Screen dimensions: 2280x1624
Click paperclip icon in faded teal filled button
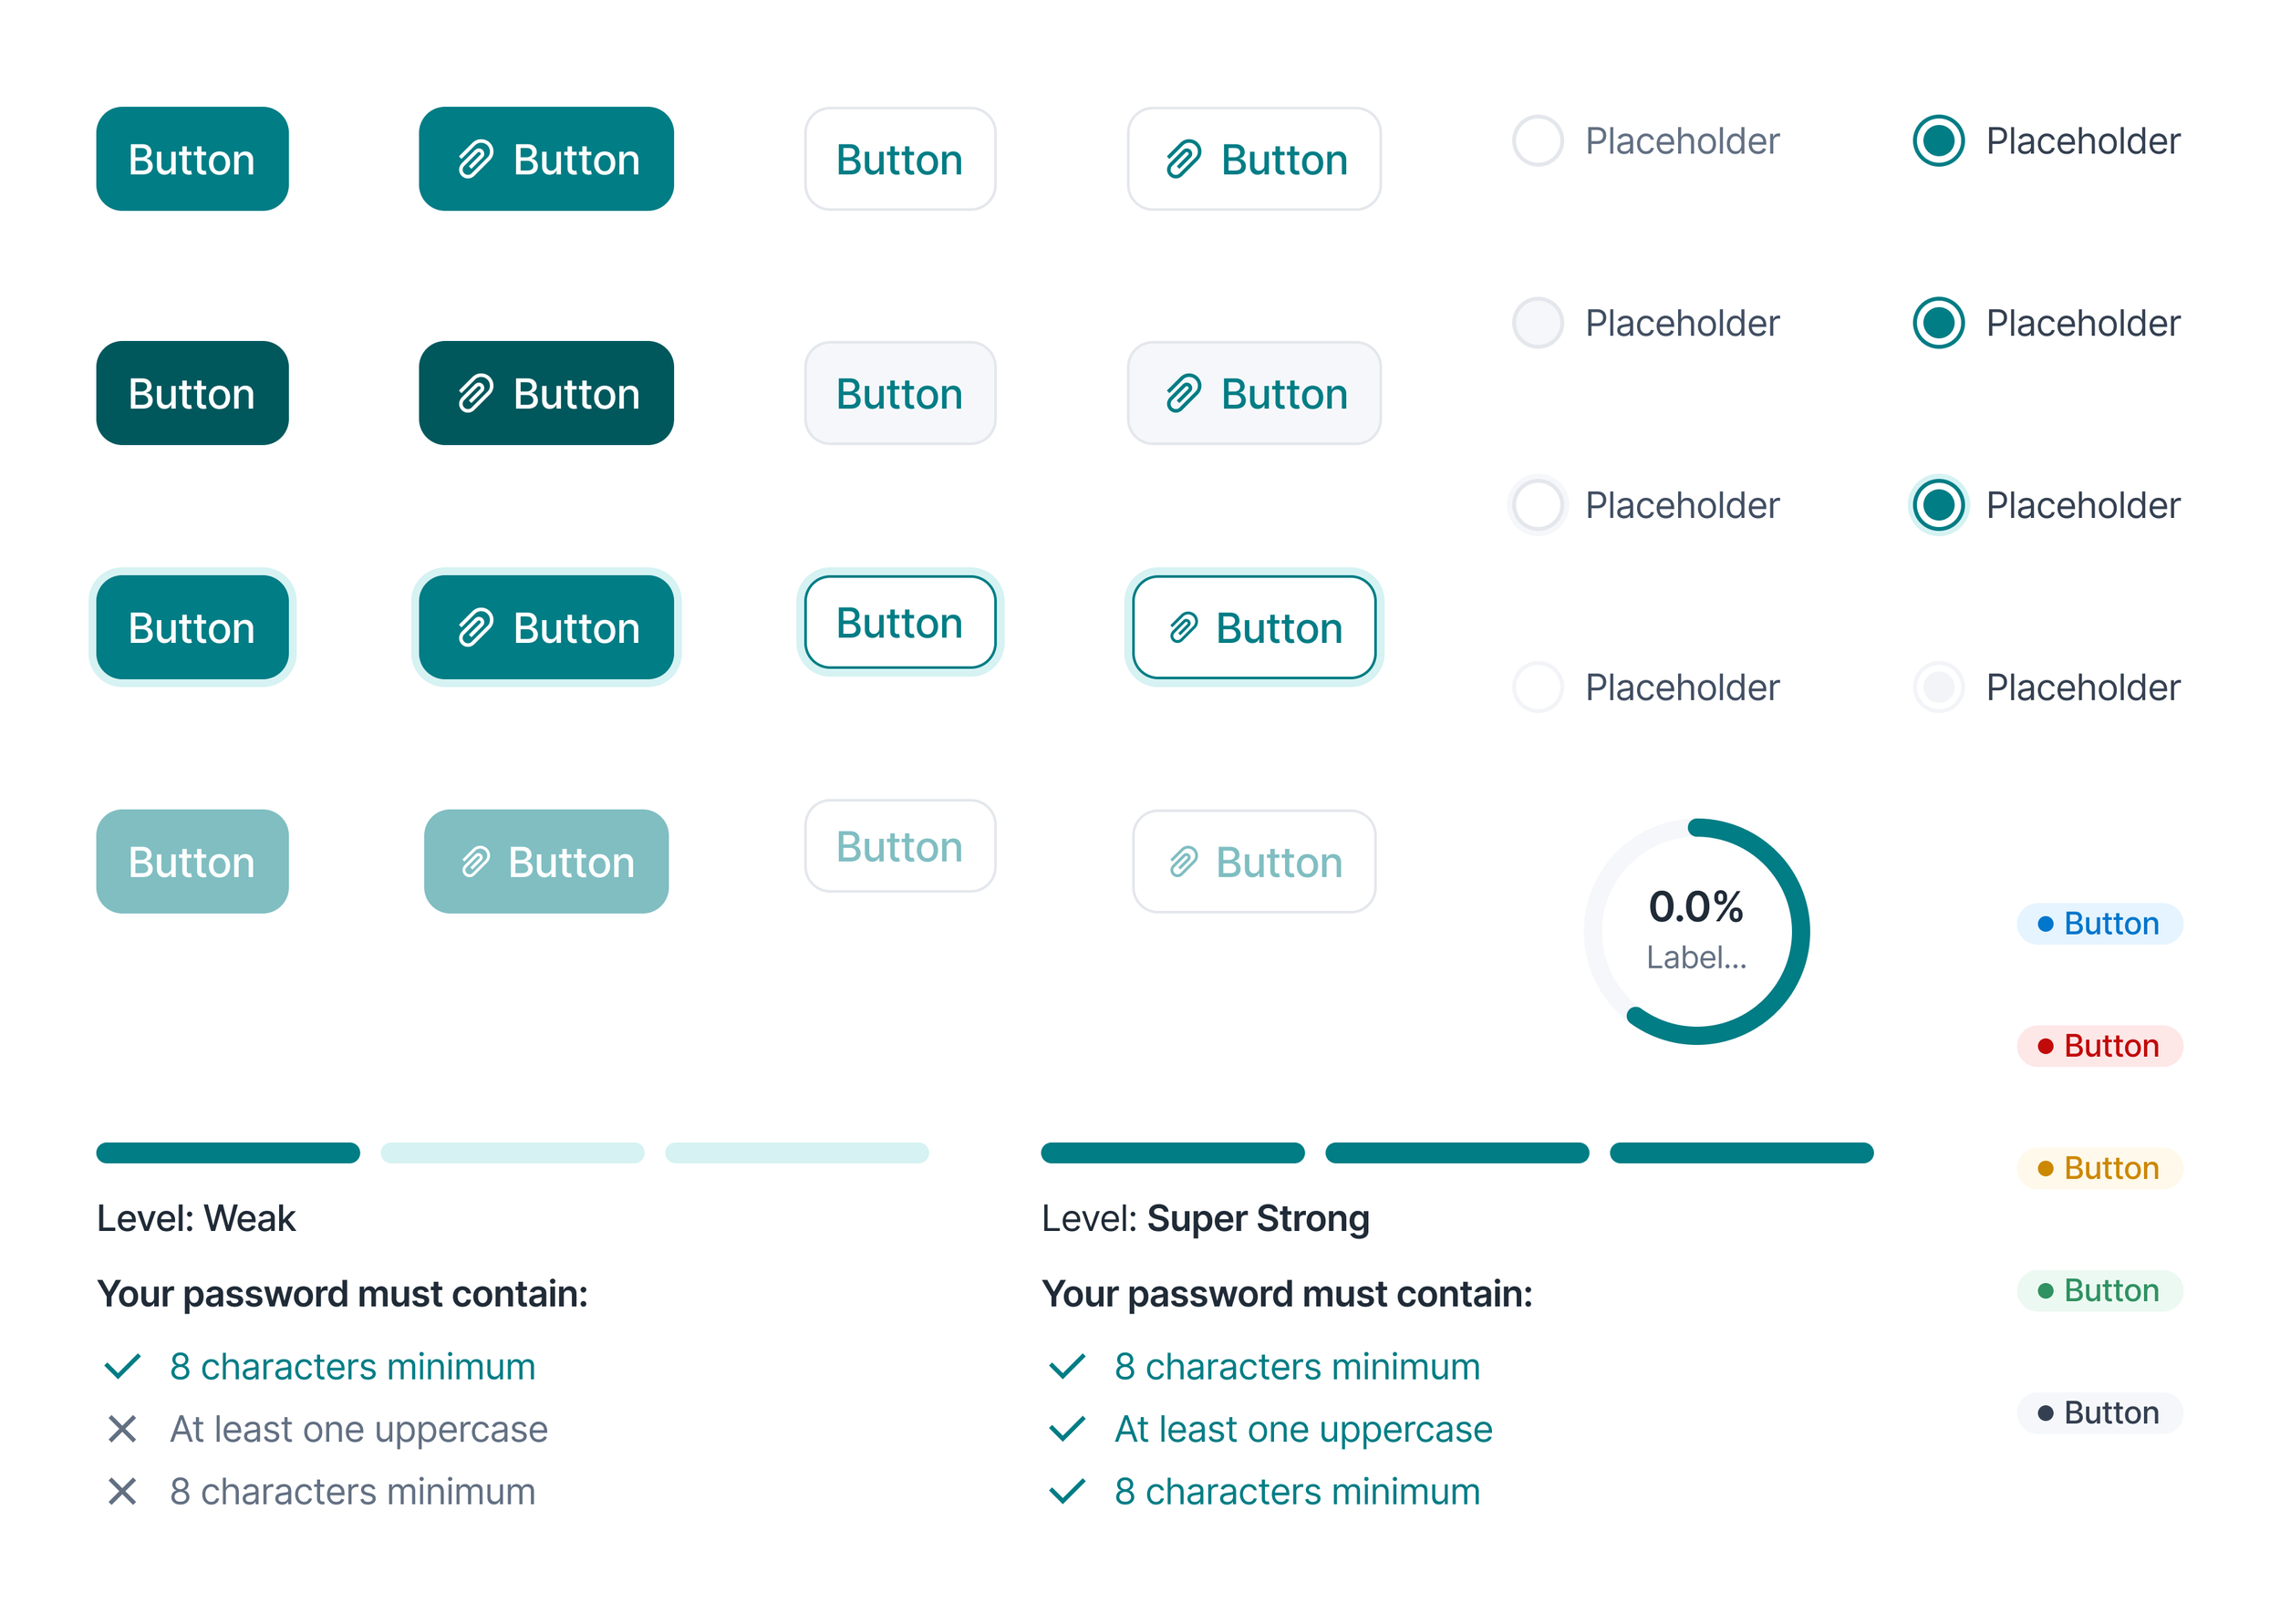(475, 862)
